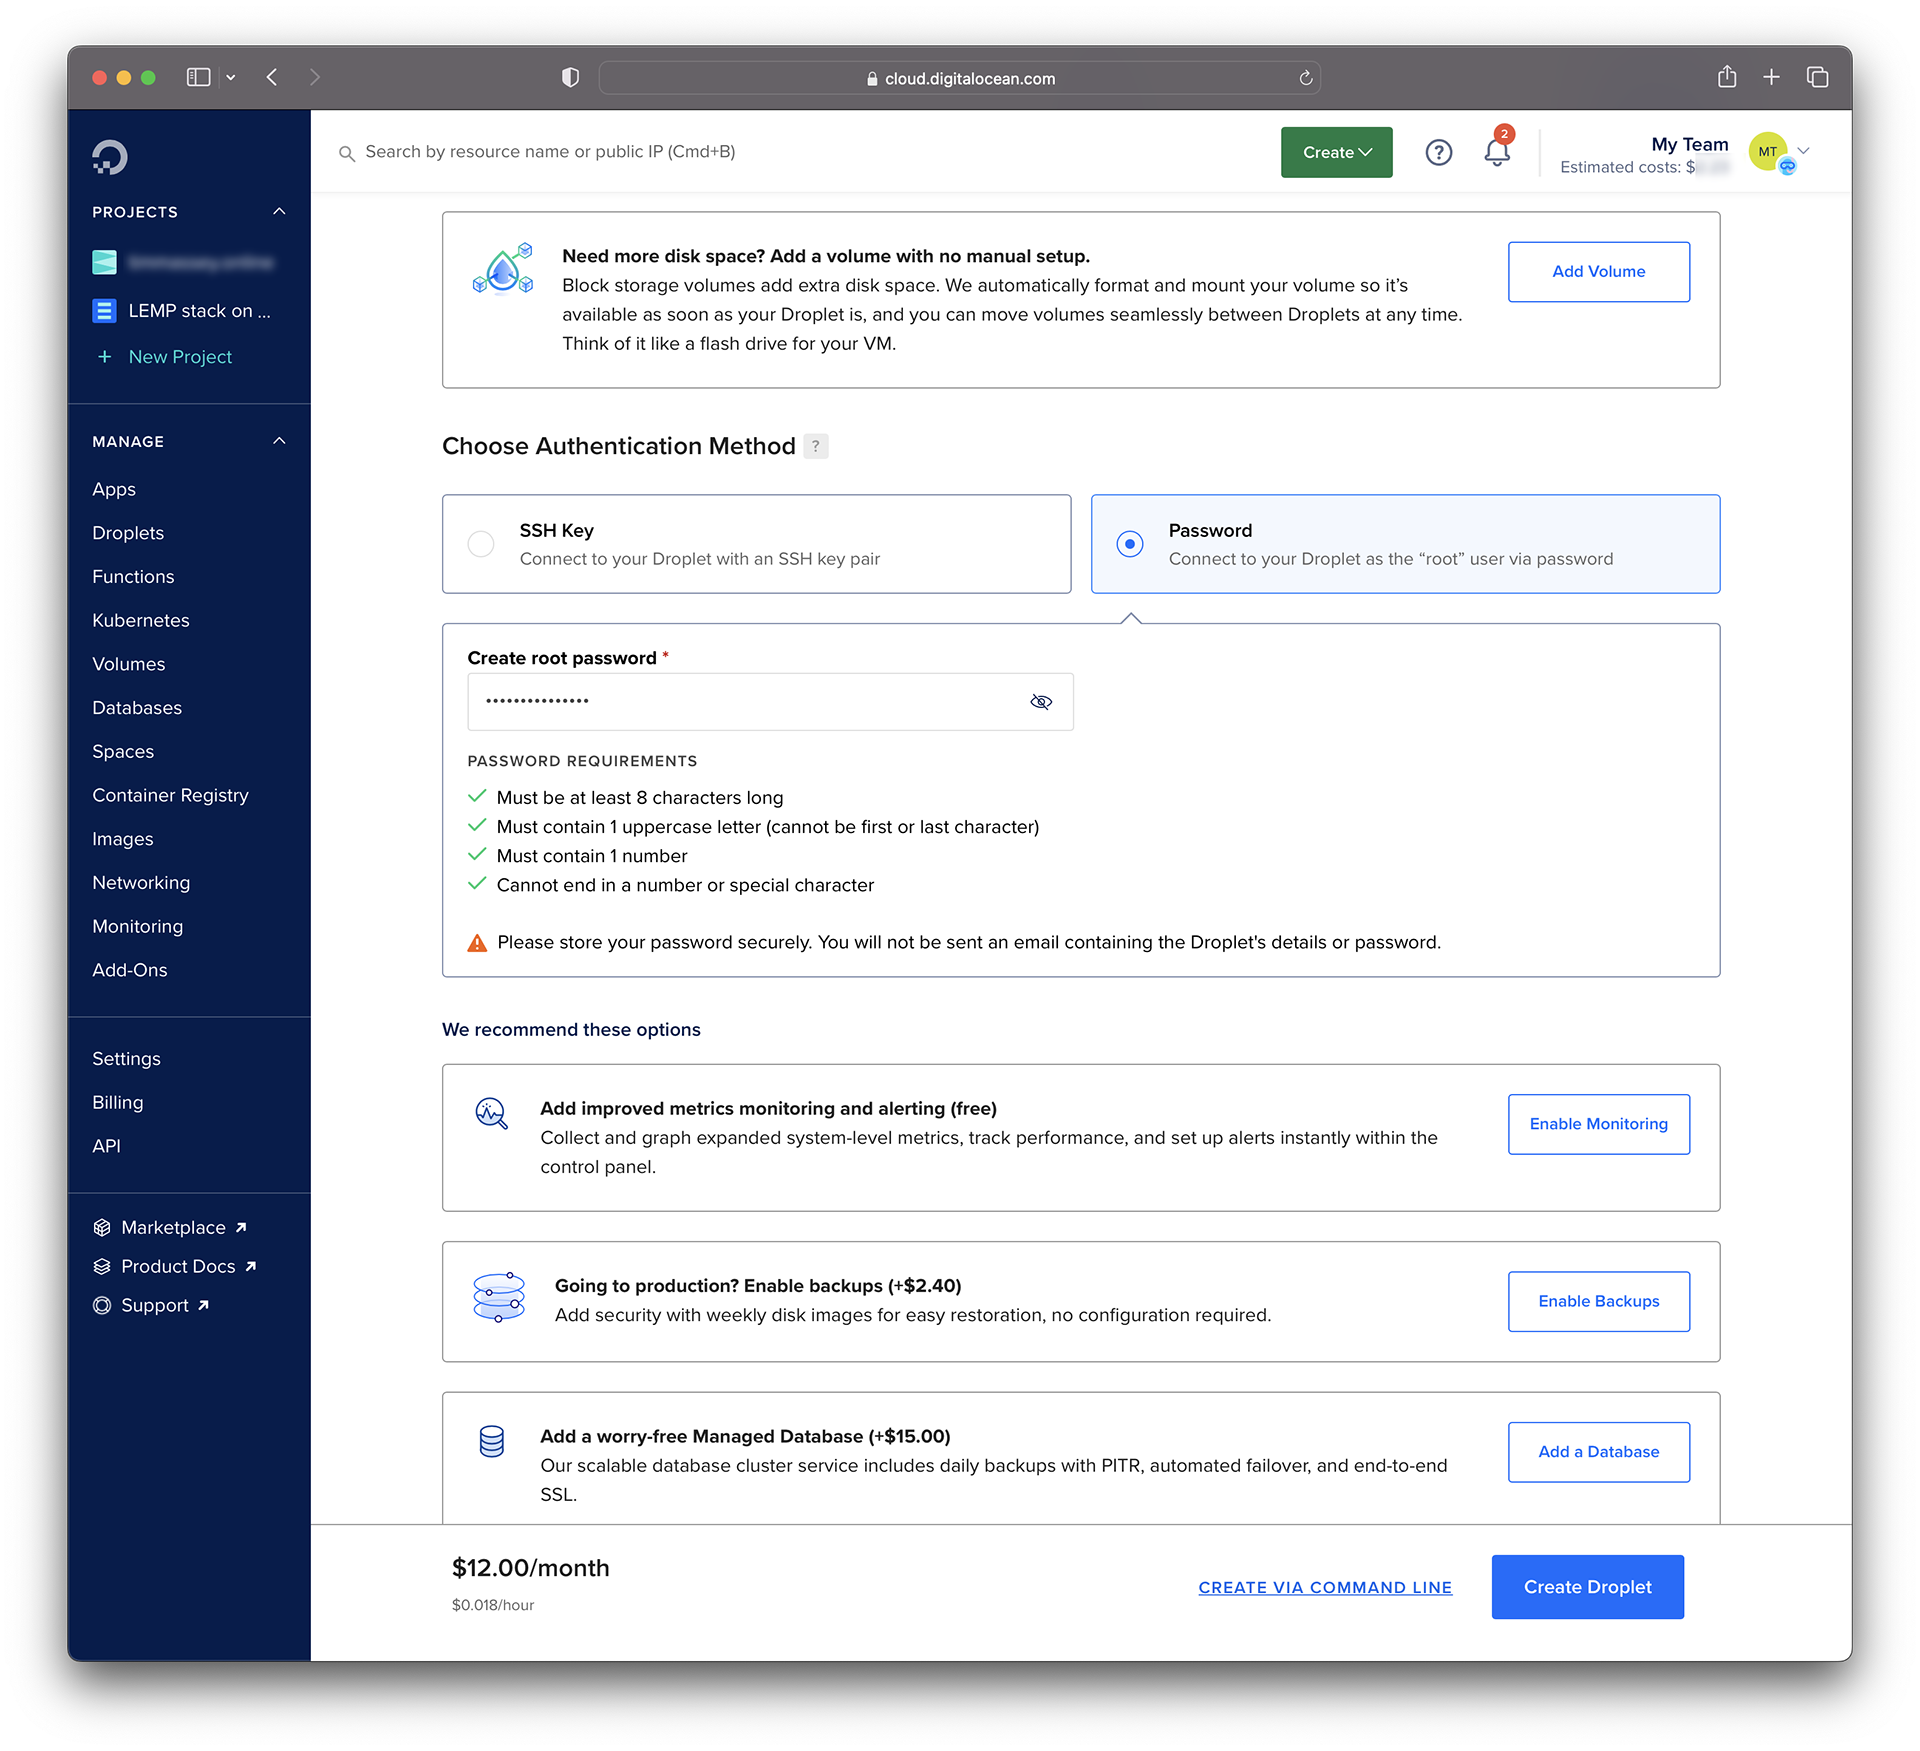The width and height of the screenshot is (1920, 1751).
Task: Click the password warning triangle icon
Action: click(477, 943)
